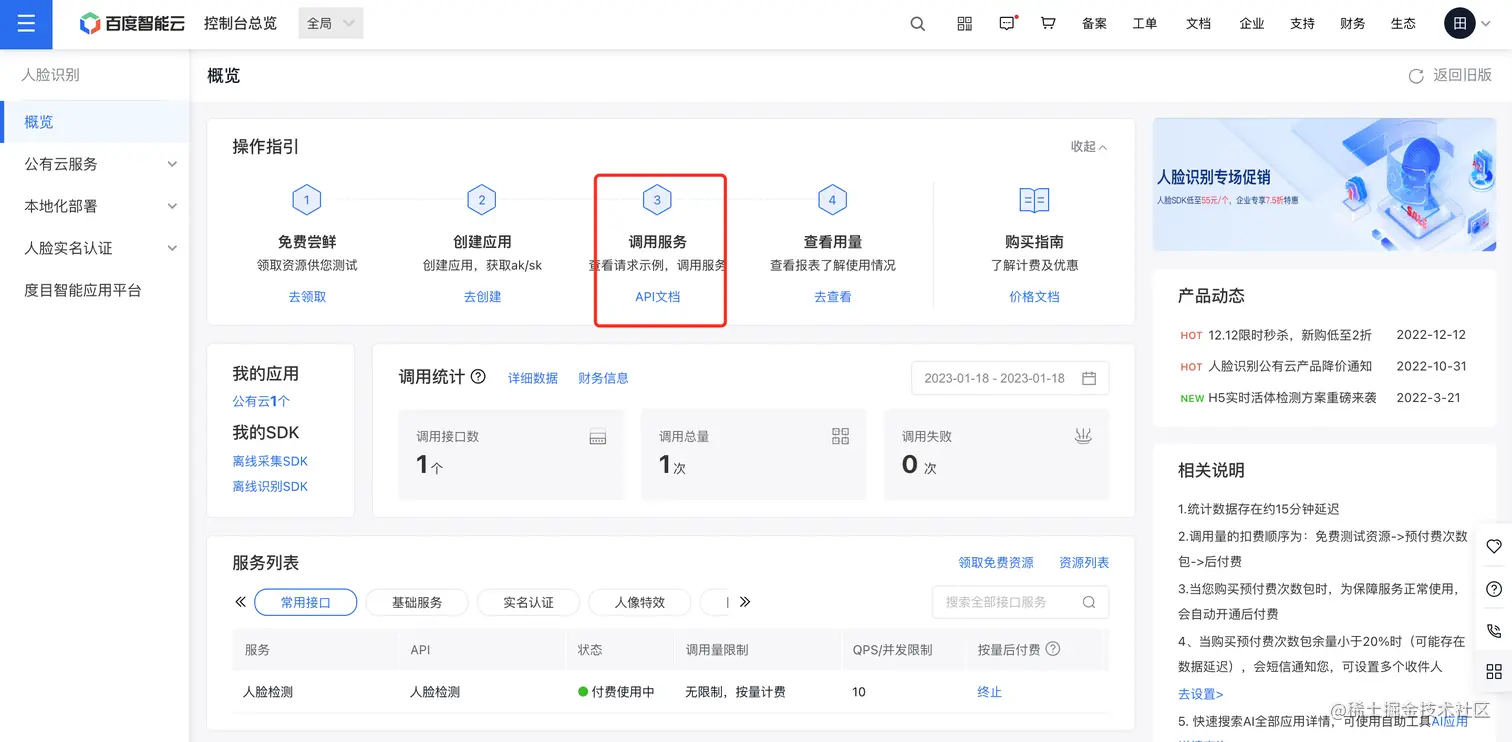The image size is (1512, 742).
Task: Click the 去创建 link
Action: pyautogui.click(x=482, y=297)
